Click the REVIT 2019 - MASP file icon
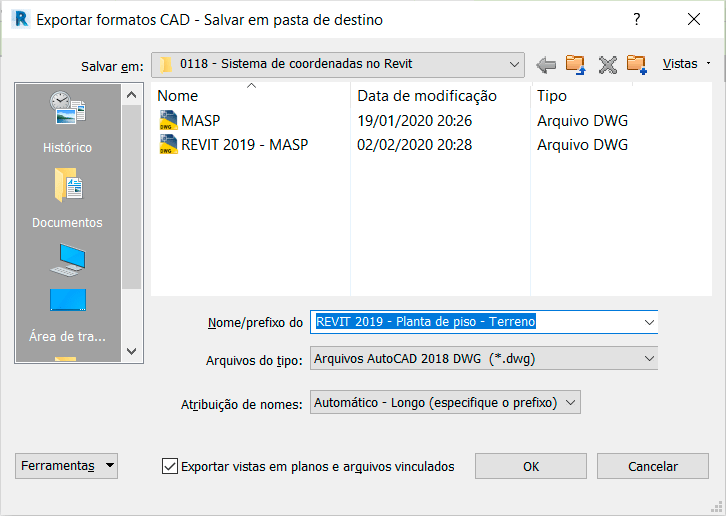This screenshot has width=726, height=516. (168, 145)
